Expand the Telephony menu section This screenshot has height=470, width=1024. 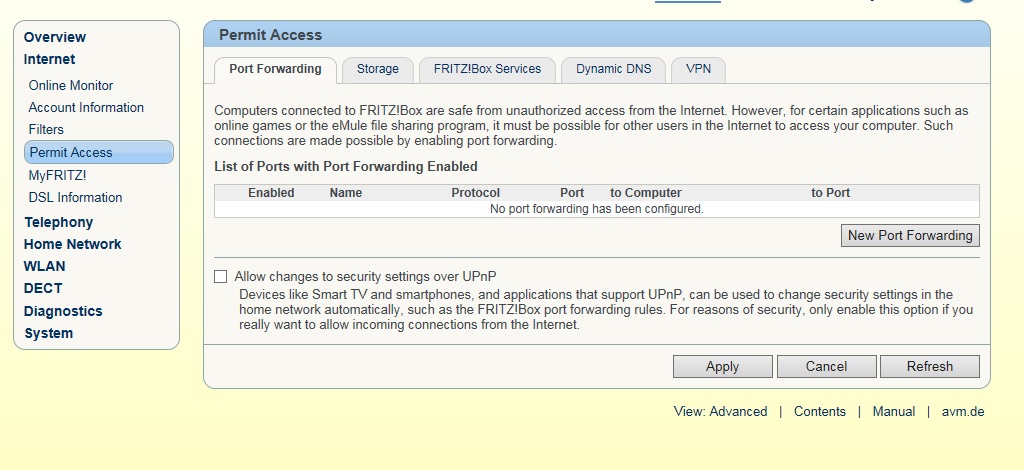tap(59, 222)
